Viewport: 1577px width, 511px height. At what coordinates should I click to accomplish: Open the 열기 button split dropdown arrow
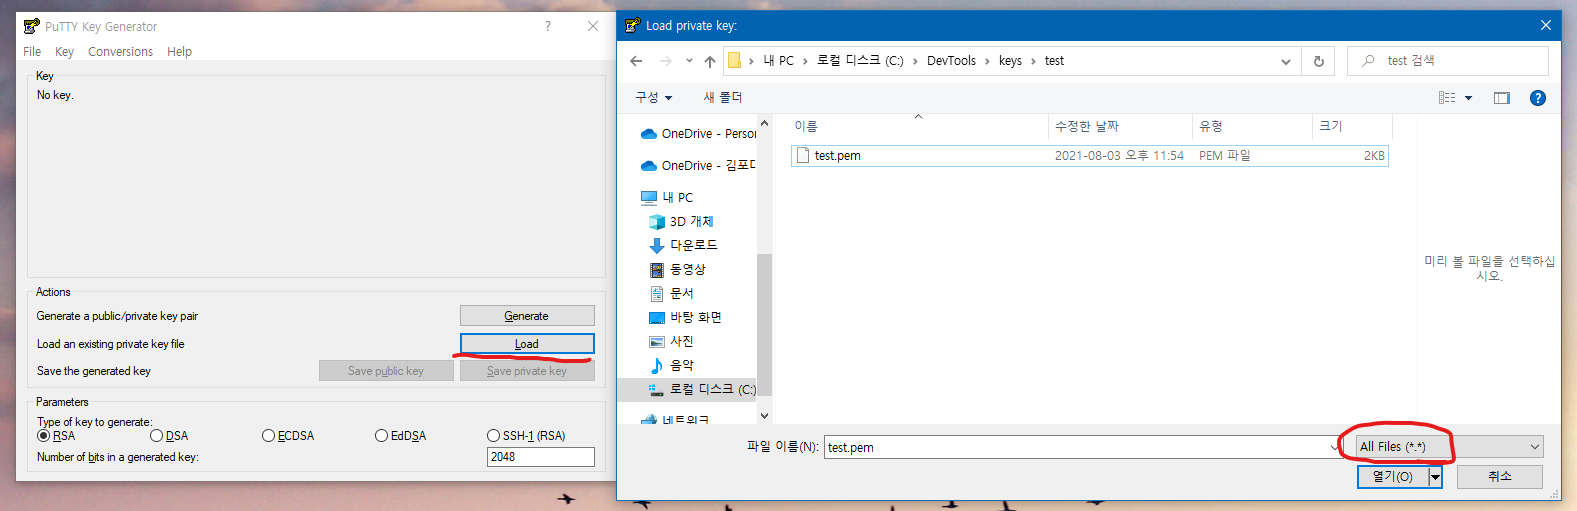[x=1435, y=477]
